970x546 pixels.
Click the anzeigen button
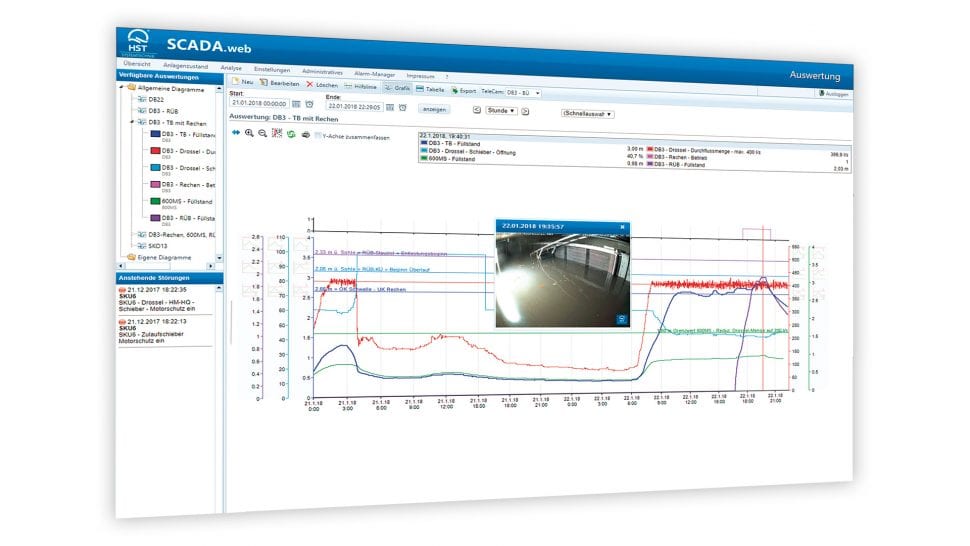click(x=434, y=109)
